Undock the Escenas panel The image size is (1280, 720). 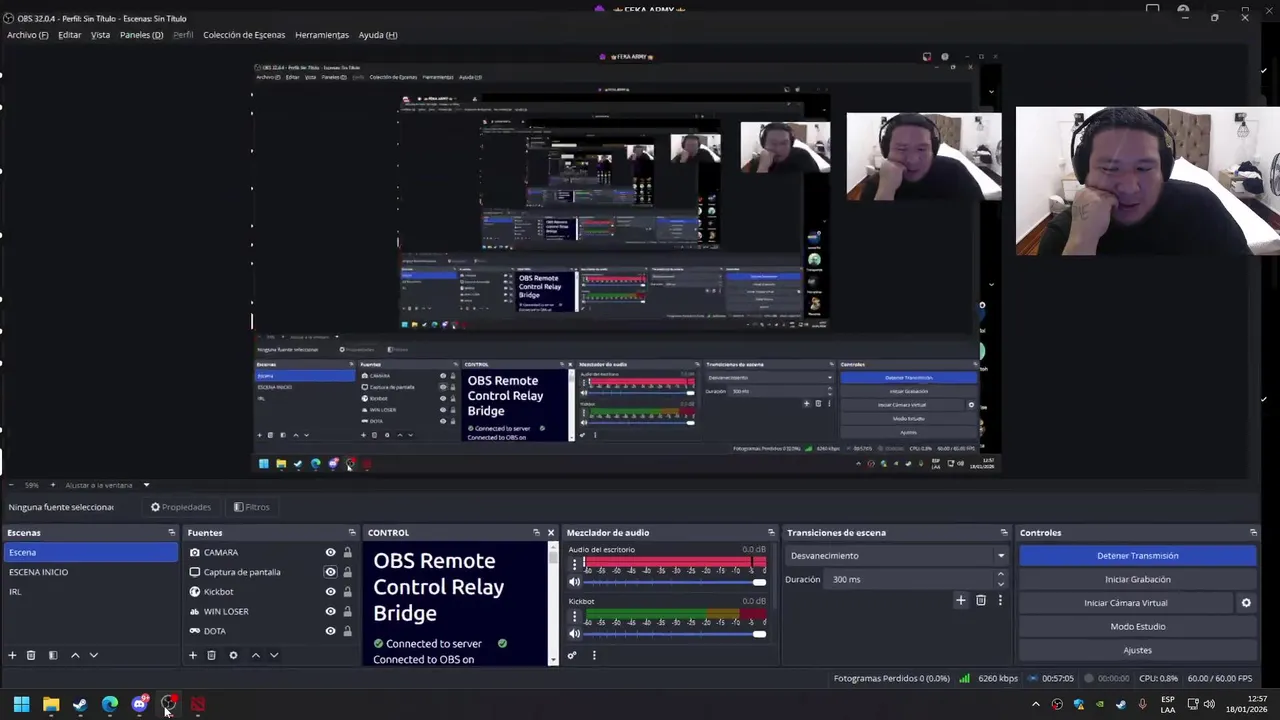point(171,533)
